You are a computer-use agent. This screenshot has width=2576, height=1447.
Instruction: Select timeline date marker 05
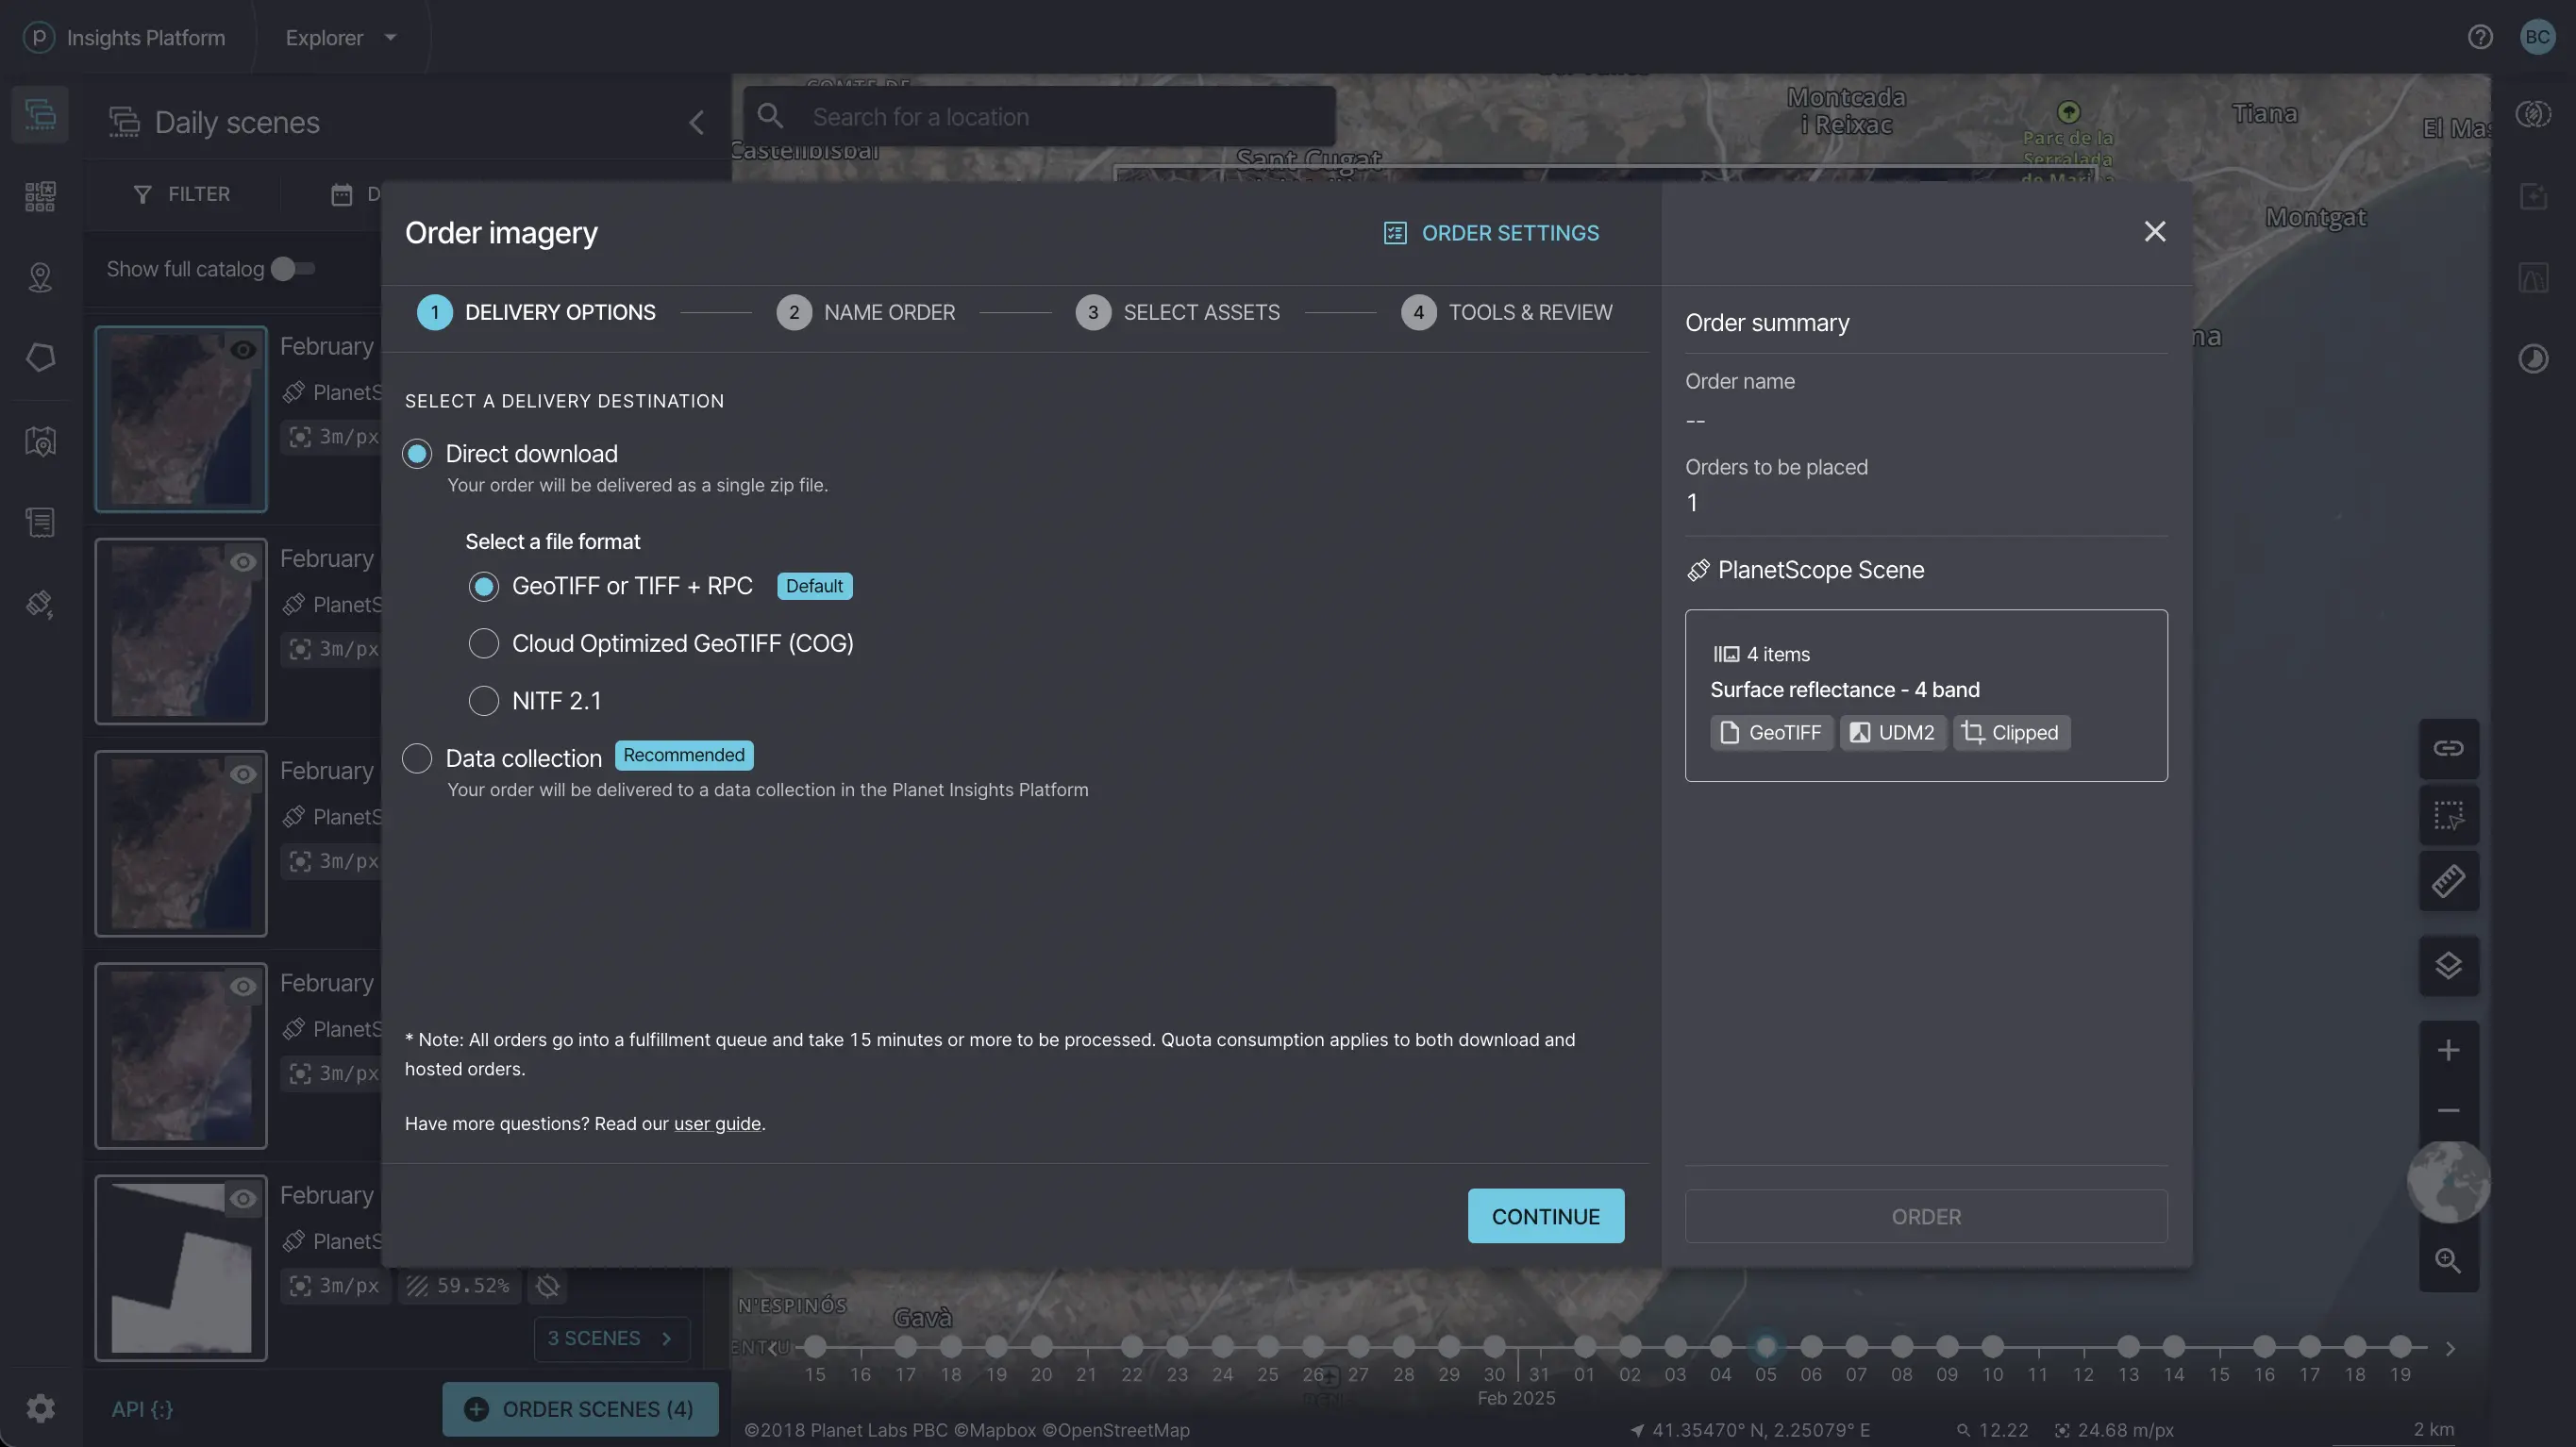[x=1765, y=1348]
